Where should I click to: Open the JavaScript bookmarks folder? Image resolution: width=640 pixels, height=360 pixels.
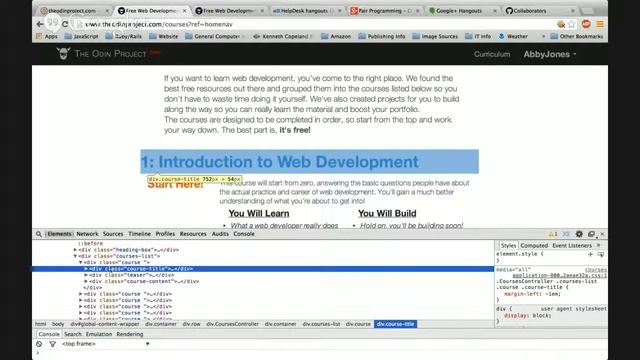[x=82, y=36]
